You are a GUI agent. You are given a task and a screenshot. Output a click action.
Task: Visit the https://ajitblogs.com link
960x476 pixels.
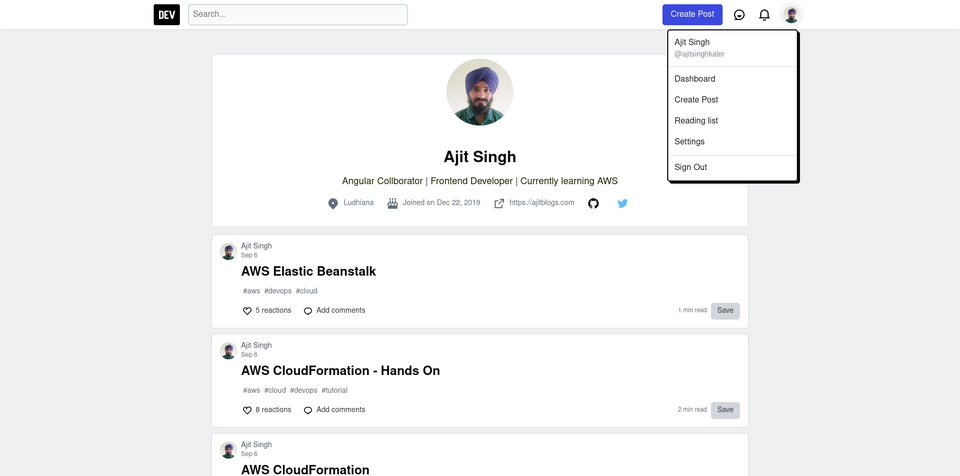tap(542, 203)
